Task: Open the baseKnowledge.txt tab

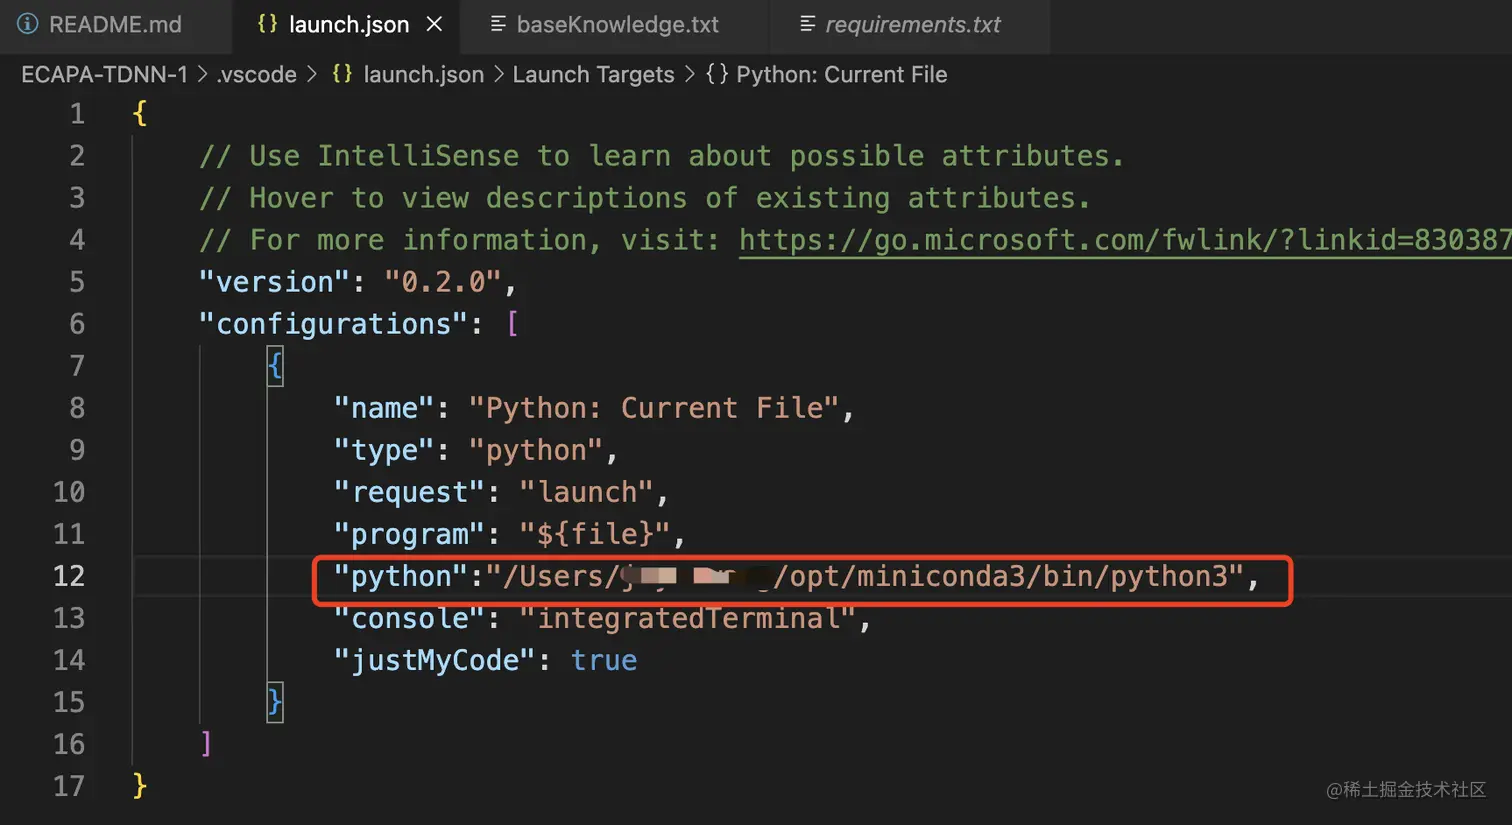Action: click(x=617, y=24)
